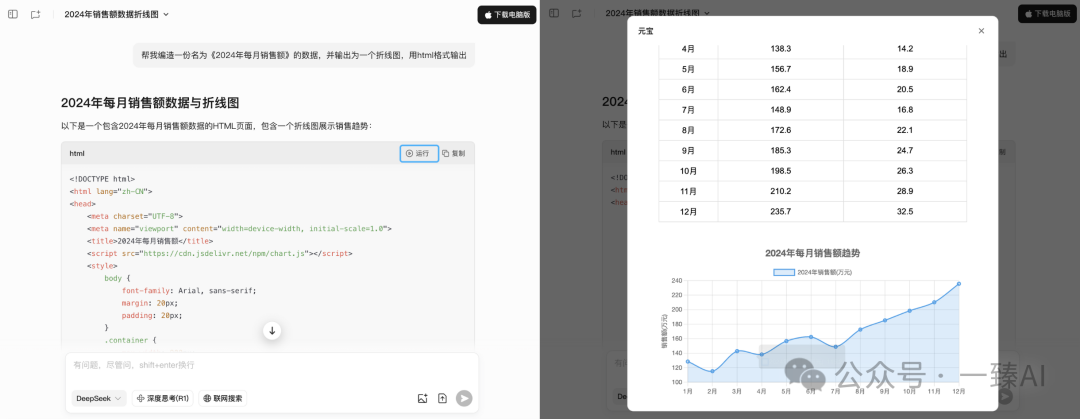The image size is (1080, 419).
Task: Click the 2024年每月销售额趋势 chart title
Action: (812, 253)
